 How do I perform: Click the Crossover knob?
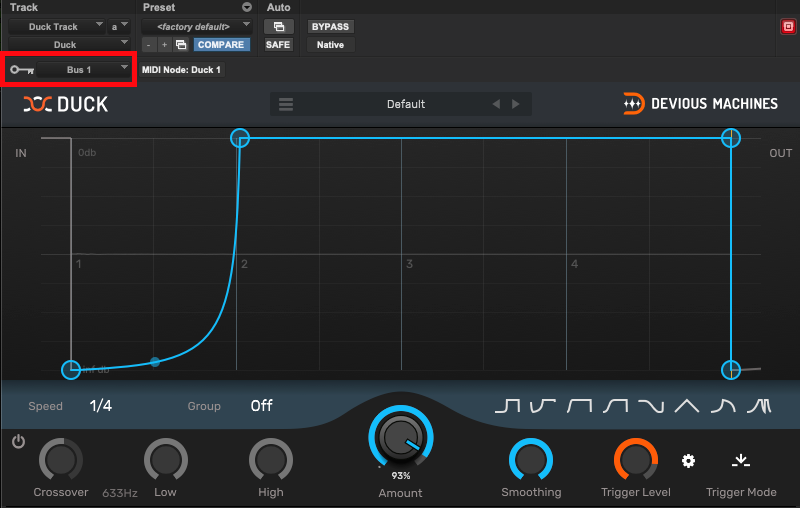pos(61,460)
